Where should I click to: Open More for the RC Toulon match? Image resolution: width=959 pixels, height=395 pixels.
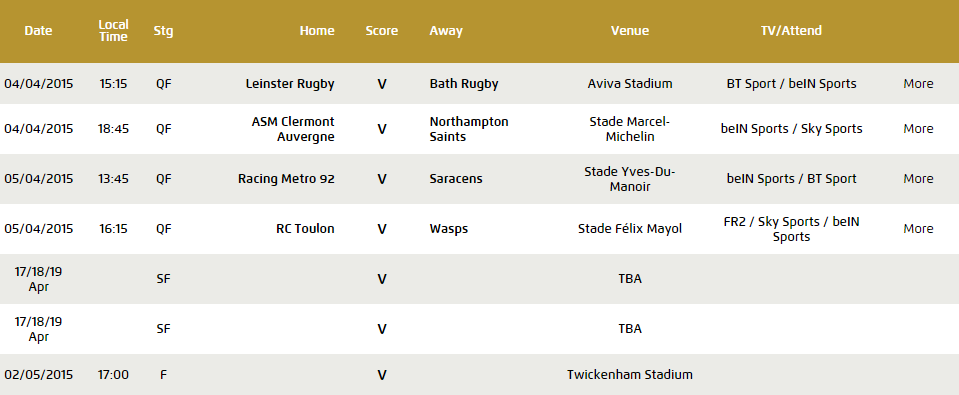pos(918,229)
